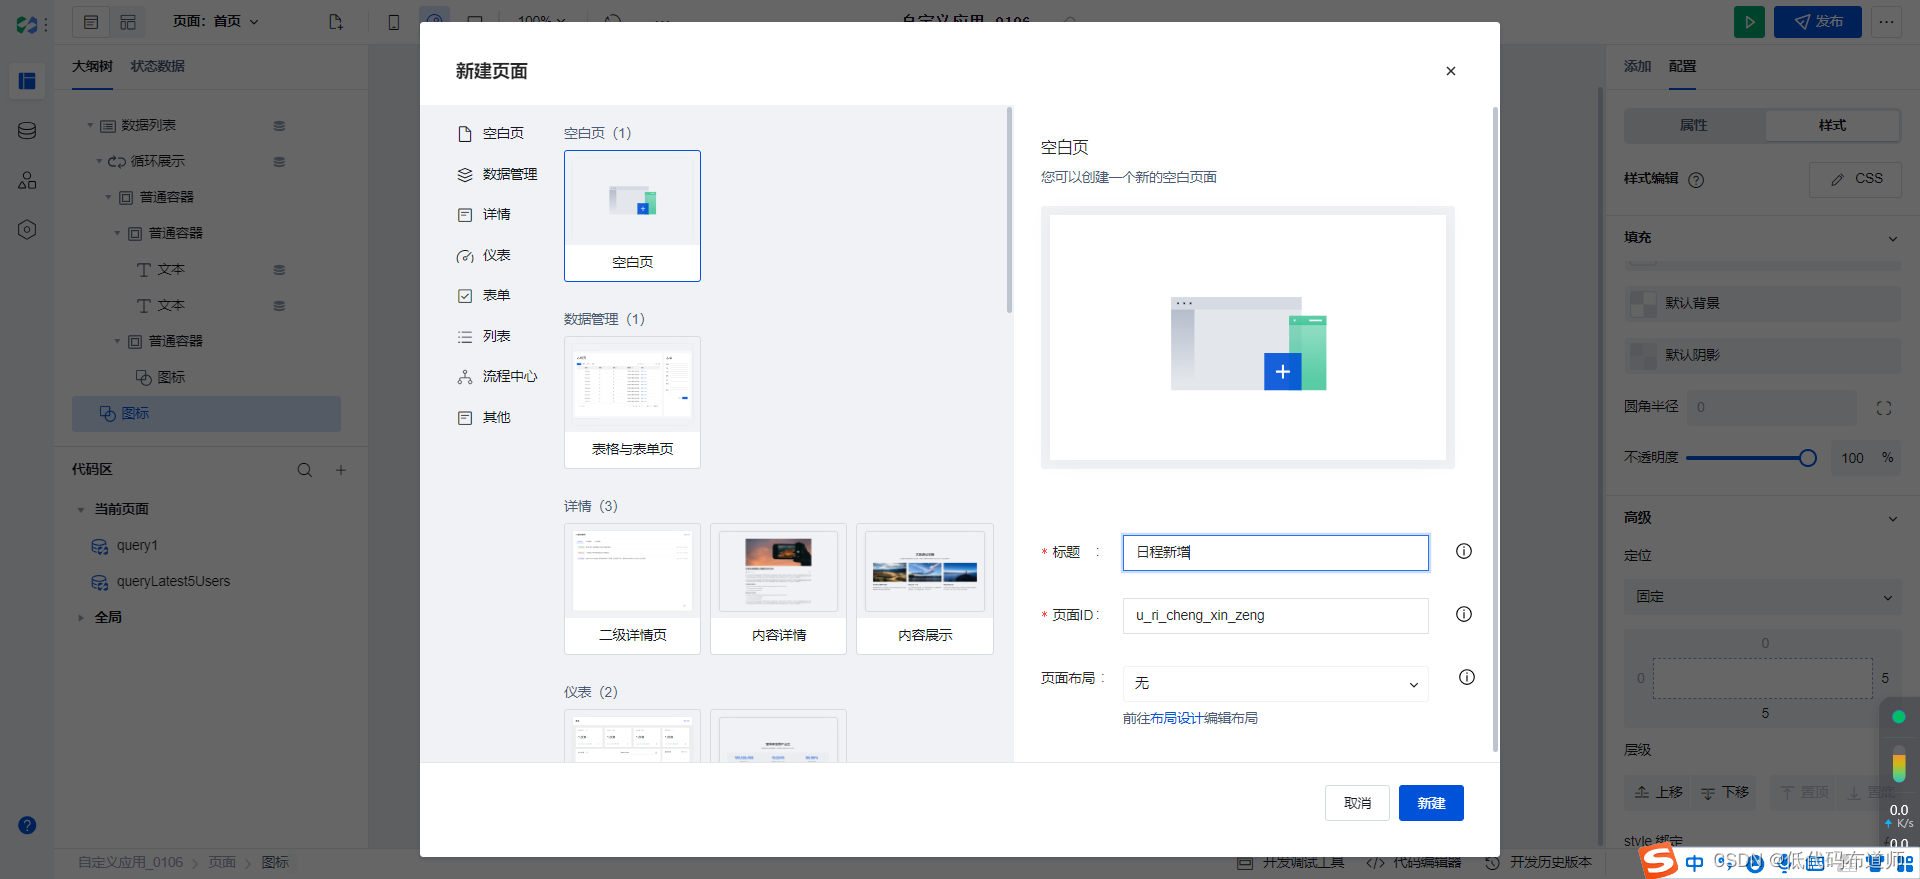
Task: Search in 代码区 with magnifier icon
Action: [305, 470]
